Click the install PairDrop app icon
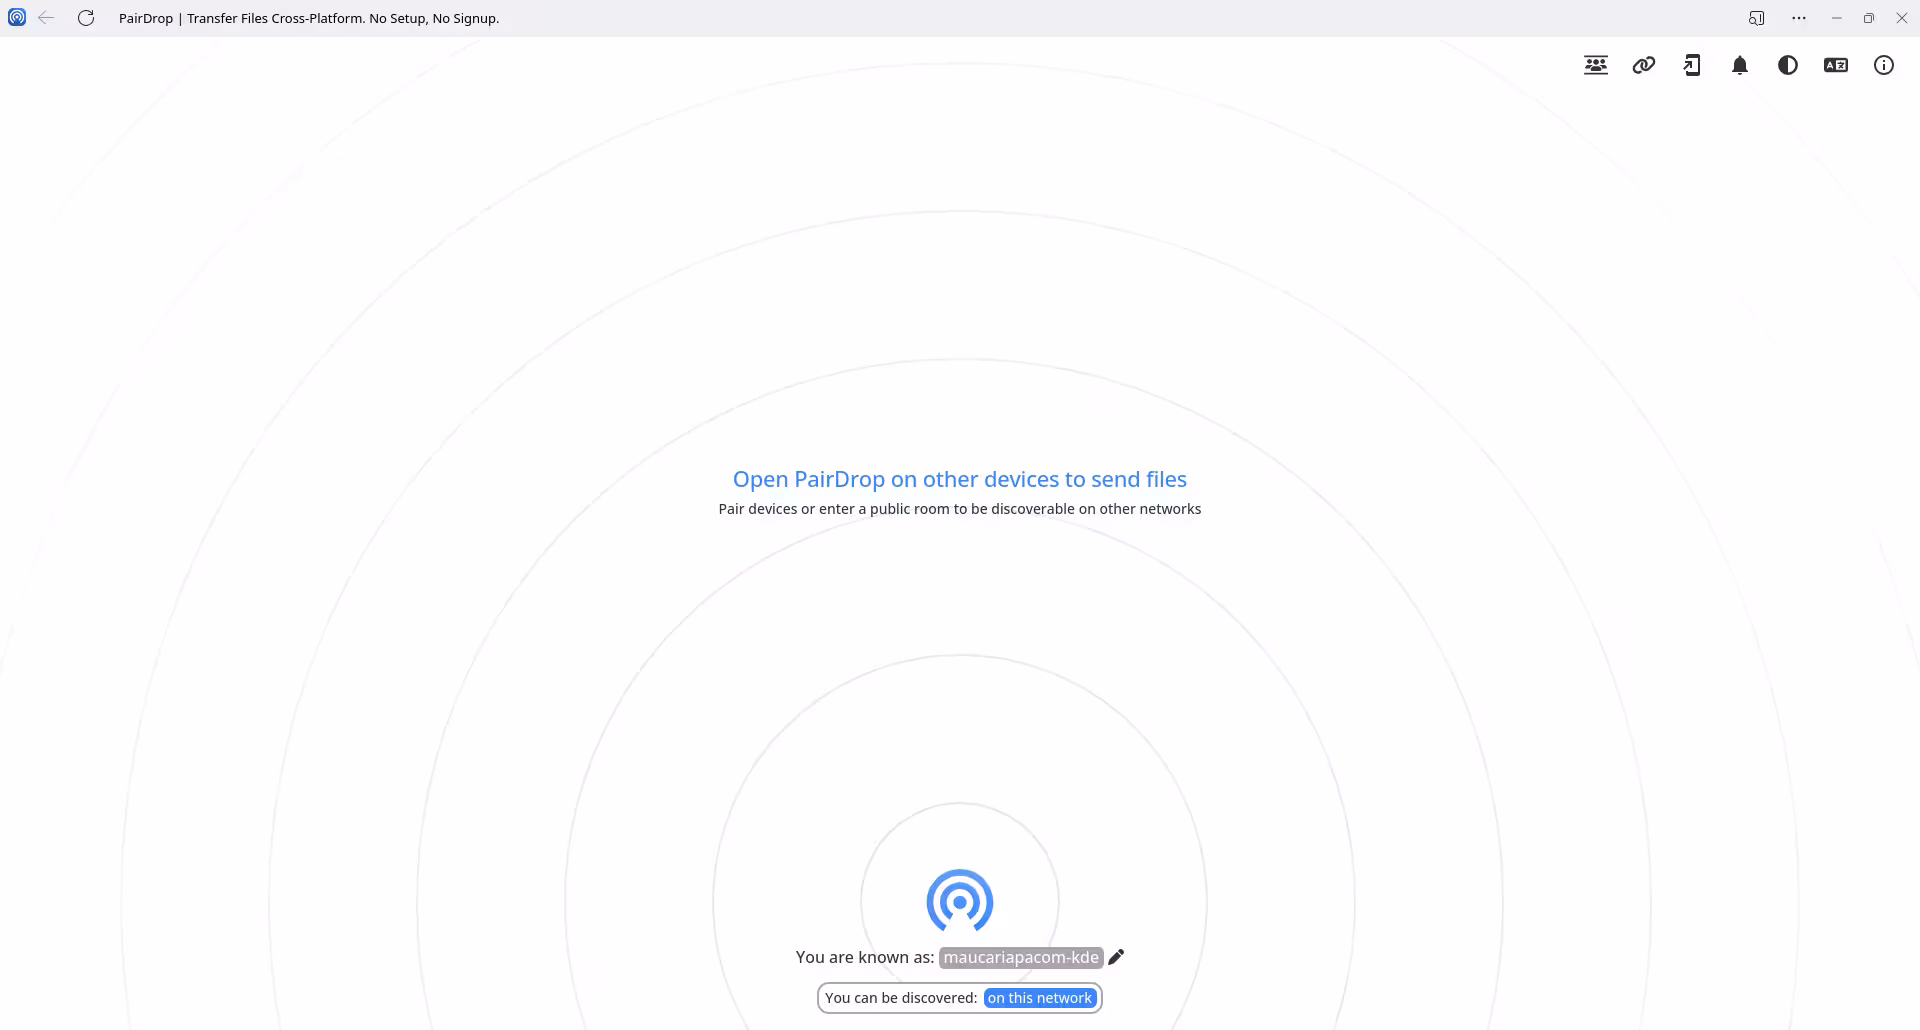The image size is (1920, 1030). click(x=1692, y=65)
